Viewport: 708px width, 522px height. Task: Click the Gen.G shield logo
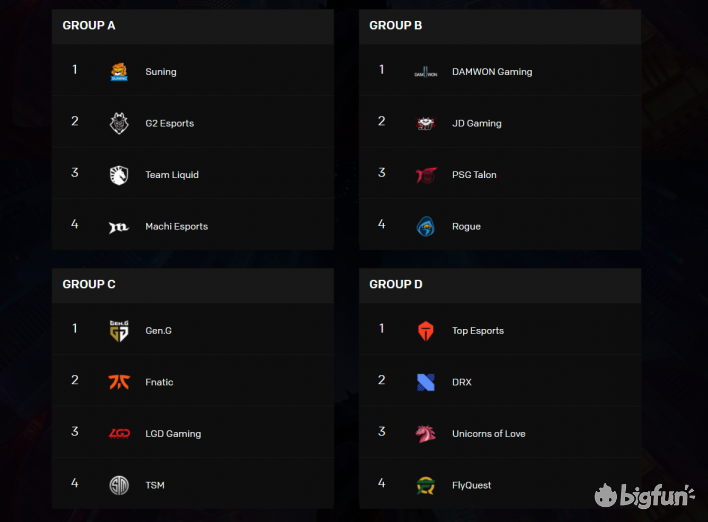coord(119,331)
